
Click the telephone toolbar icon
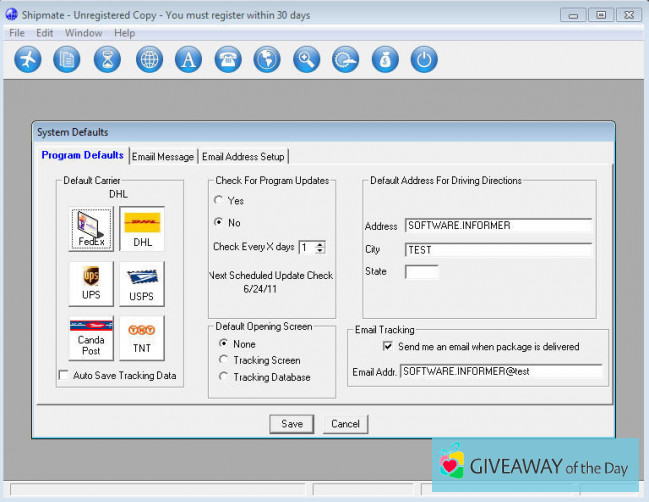(x=227, y=60)
